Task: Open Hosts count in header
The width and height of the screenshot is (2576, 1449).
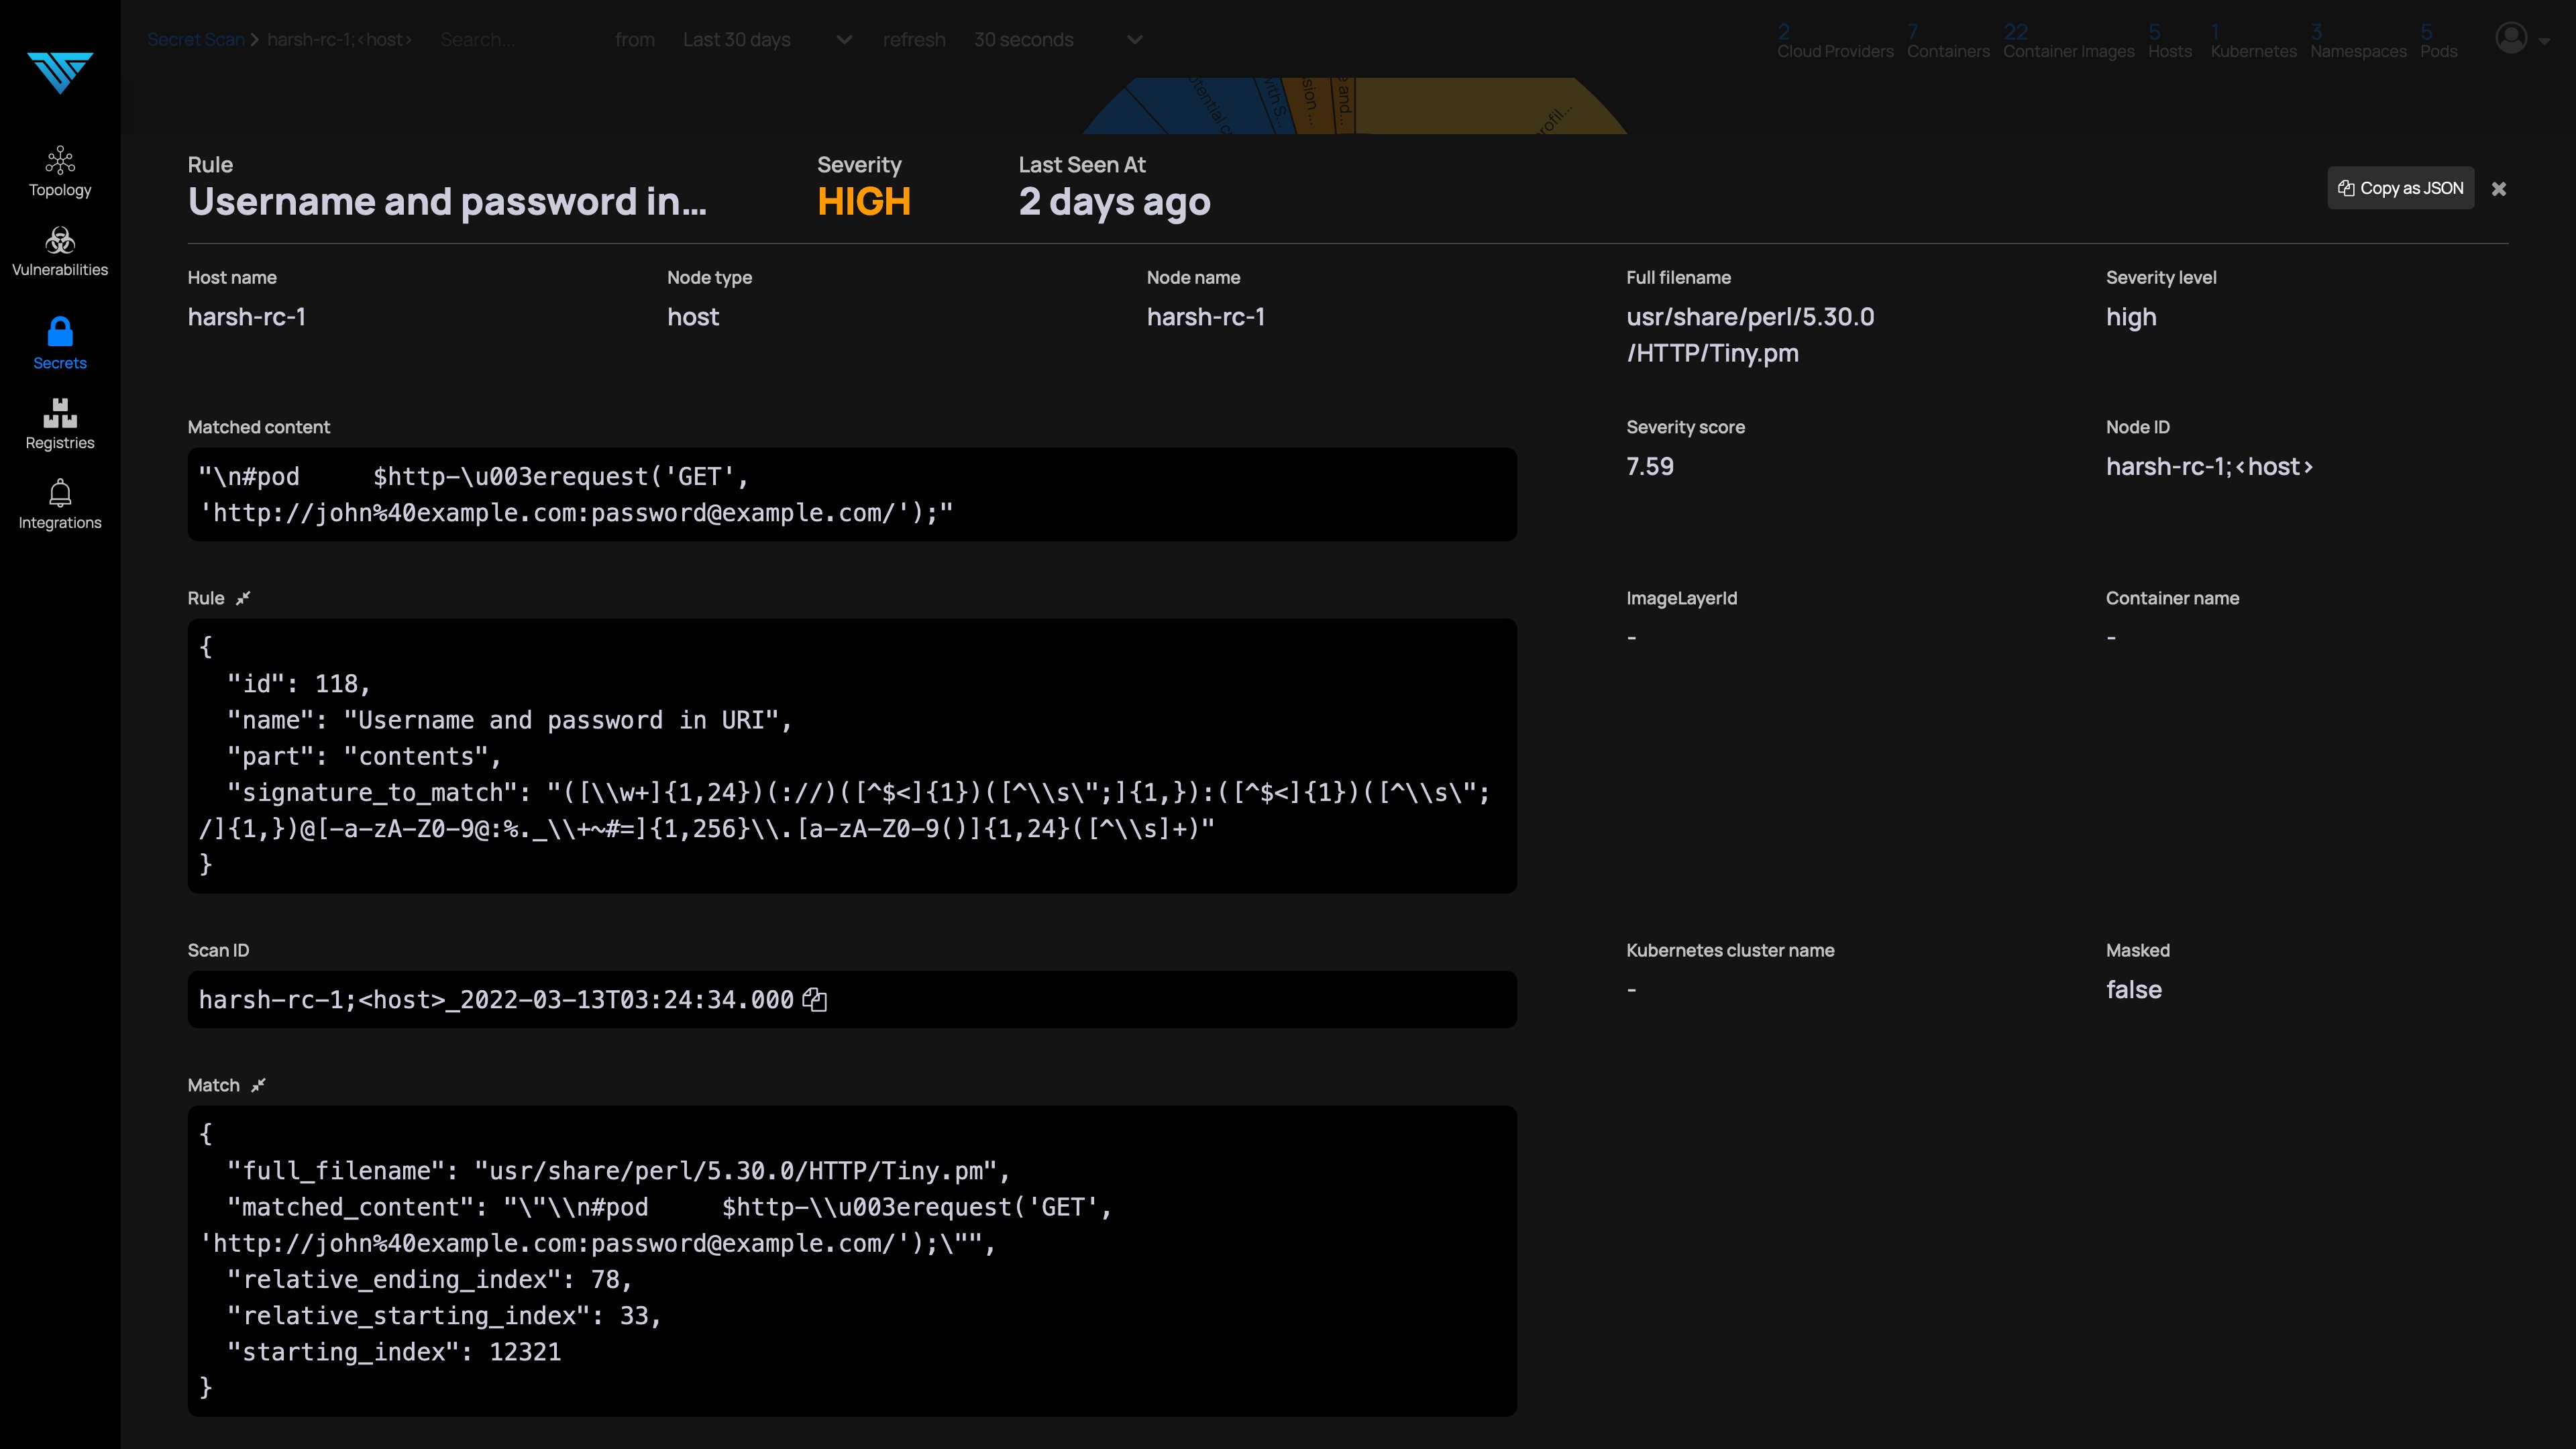Action: (2169, 42)
